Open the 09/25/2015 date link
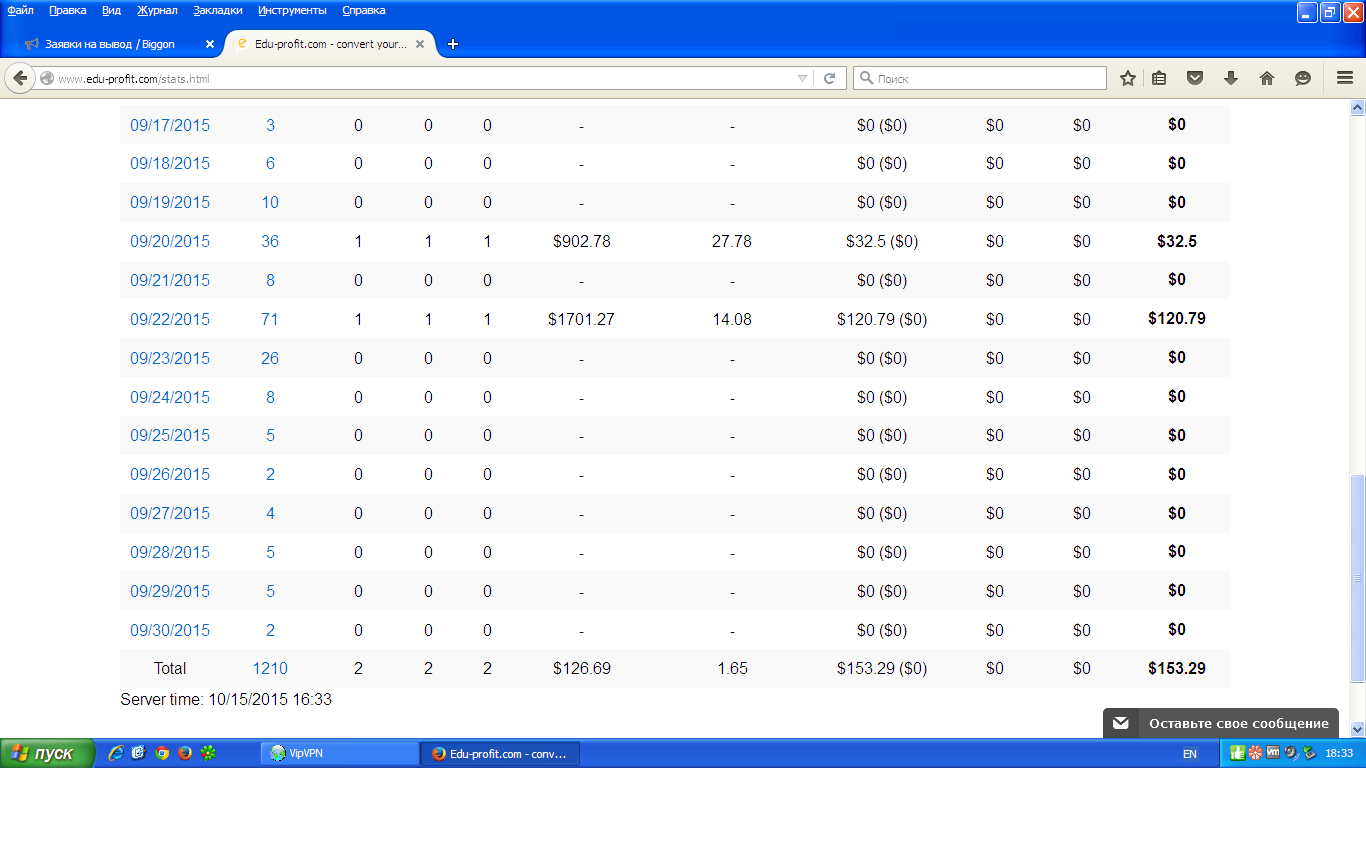The height and width of the screenshot is (848, 1366). click(170, 435)
